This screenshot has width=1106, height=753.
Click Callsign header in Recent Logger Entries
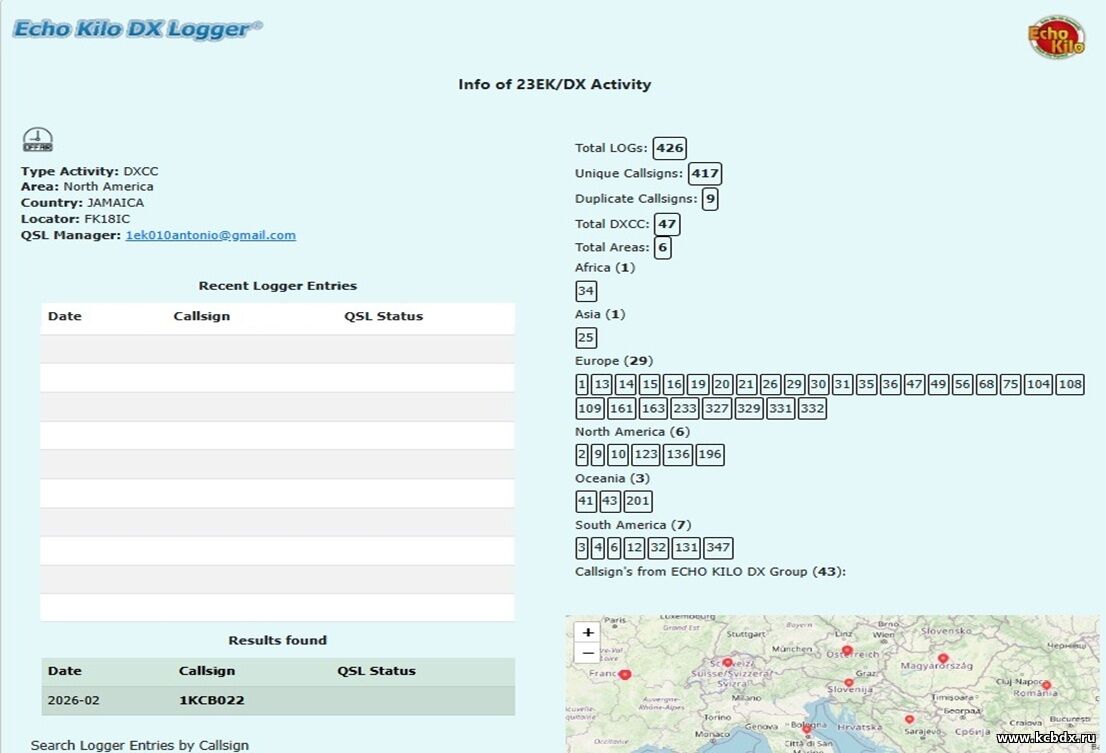coord(201,316)
